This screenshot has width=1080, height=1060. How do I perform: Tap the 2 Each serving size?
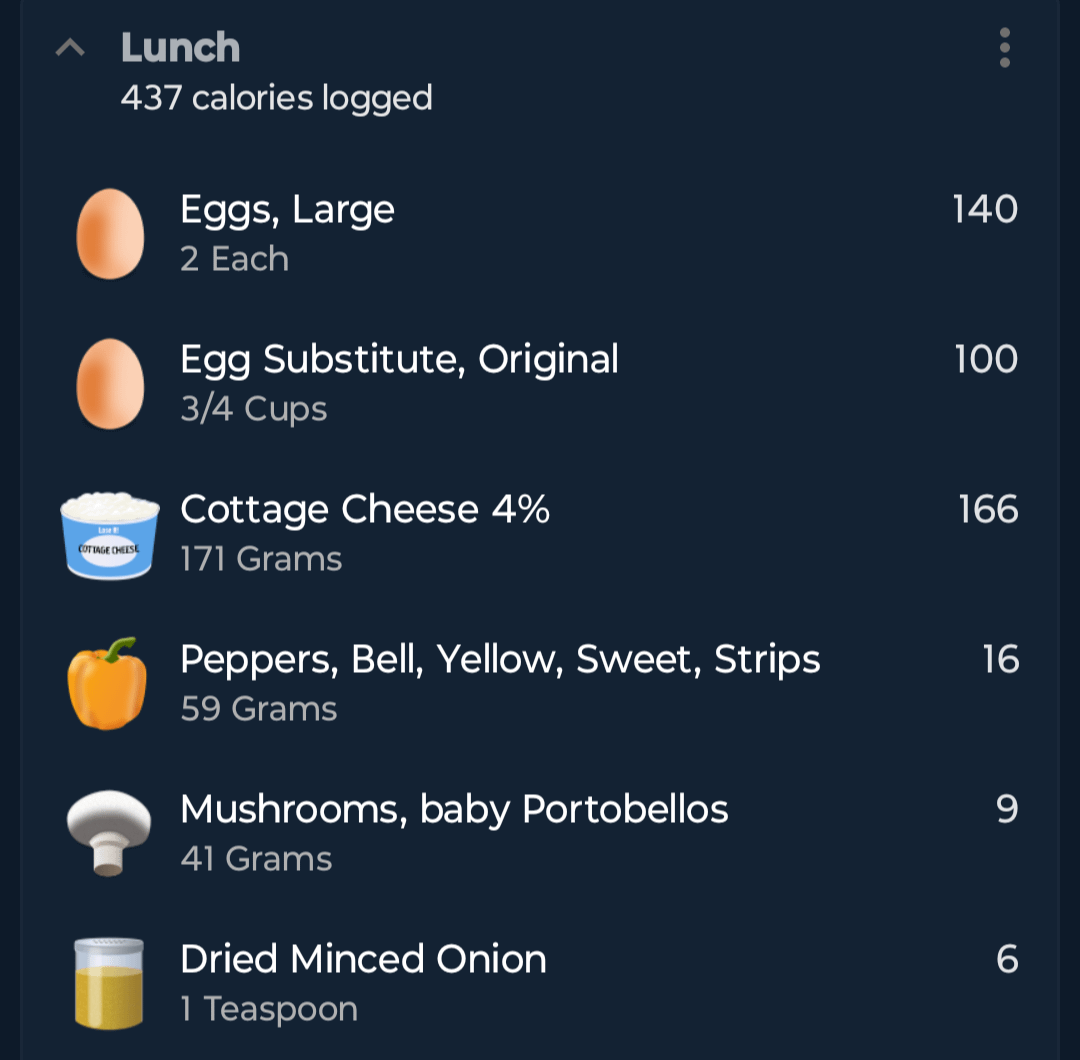[234, 259]
